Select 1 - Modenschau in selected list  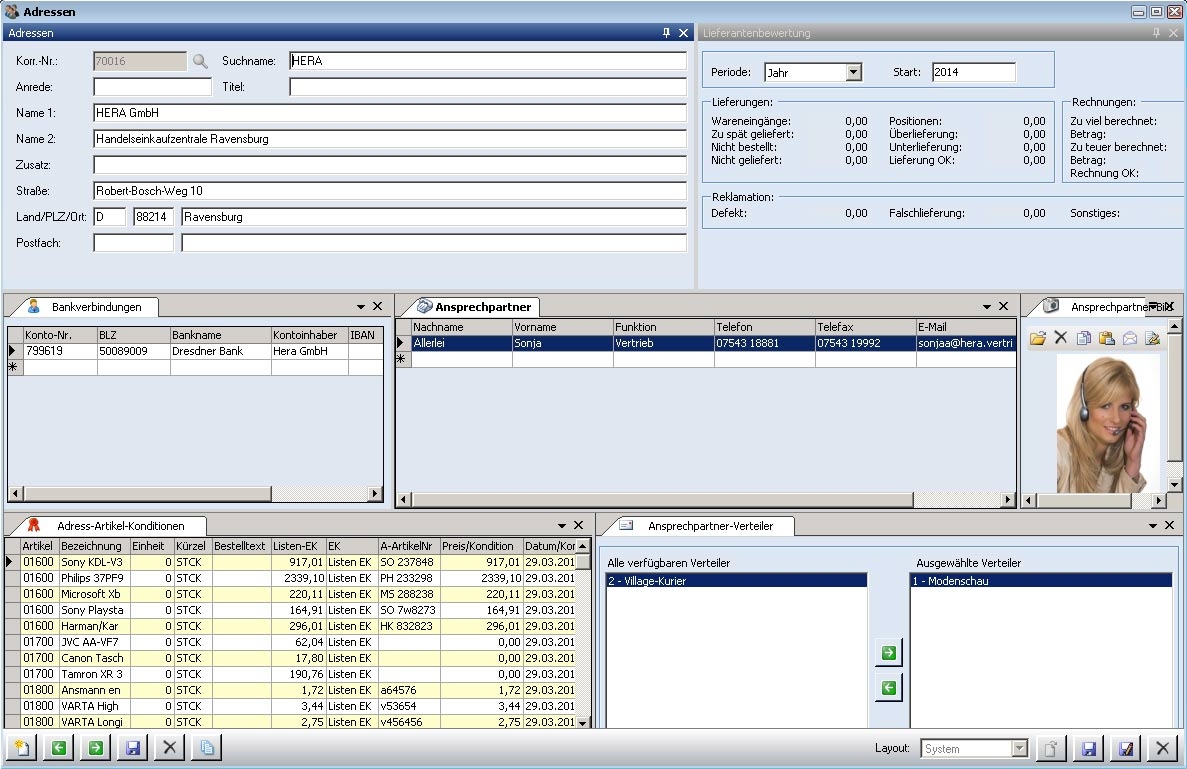[1041, 581]
